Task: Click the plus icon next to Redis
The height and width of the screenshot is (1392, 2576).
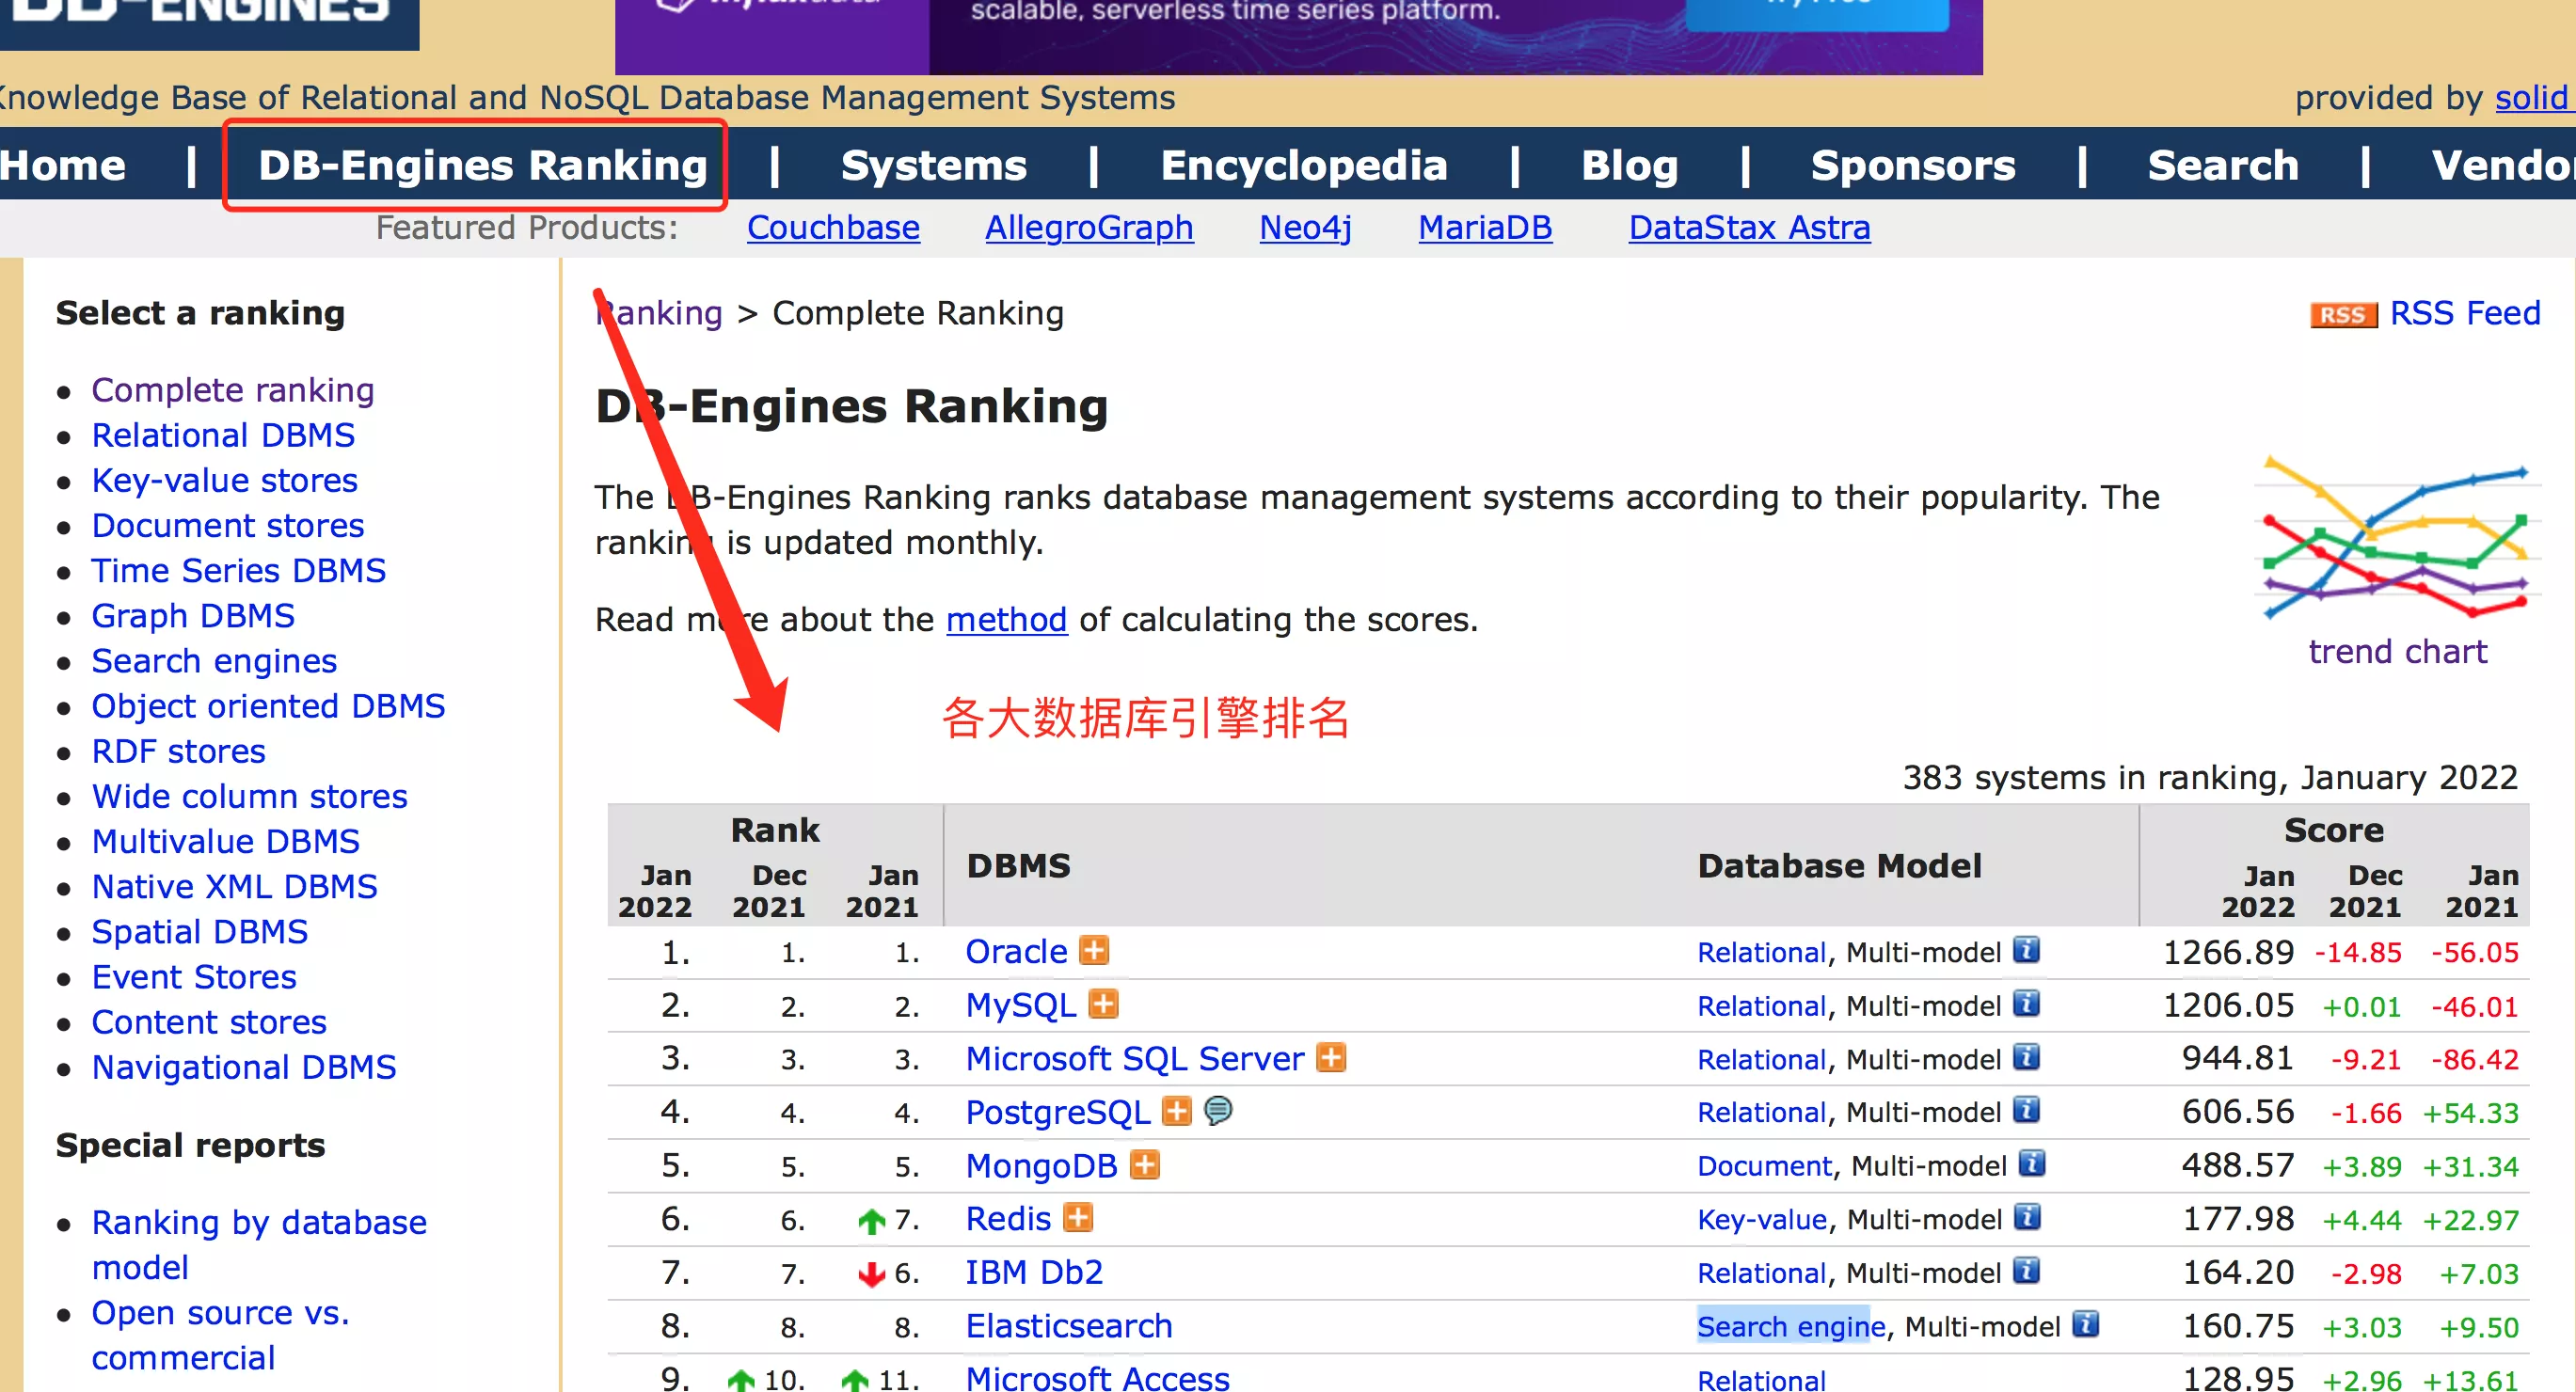Action: 1078,1218
